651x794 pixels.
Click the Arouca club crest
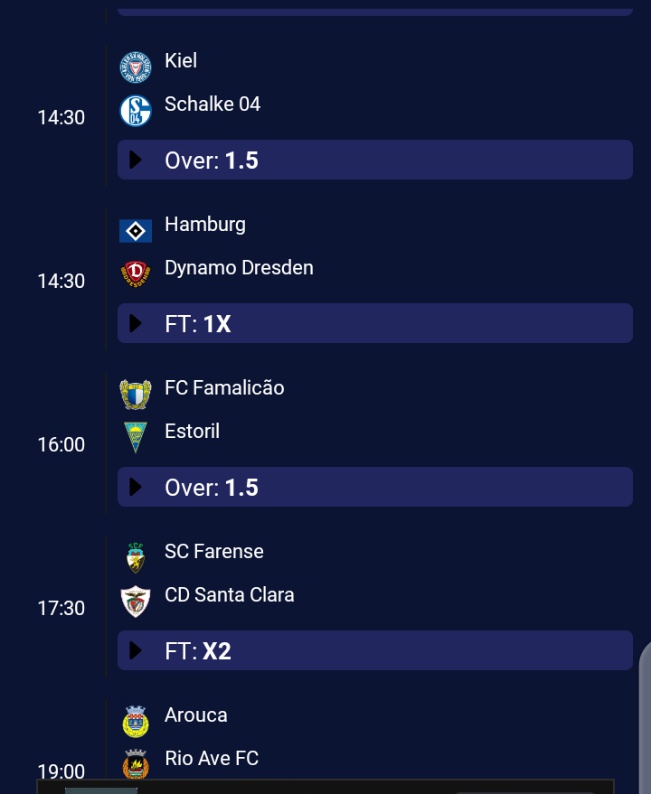tap(135, 721)
